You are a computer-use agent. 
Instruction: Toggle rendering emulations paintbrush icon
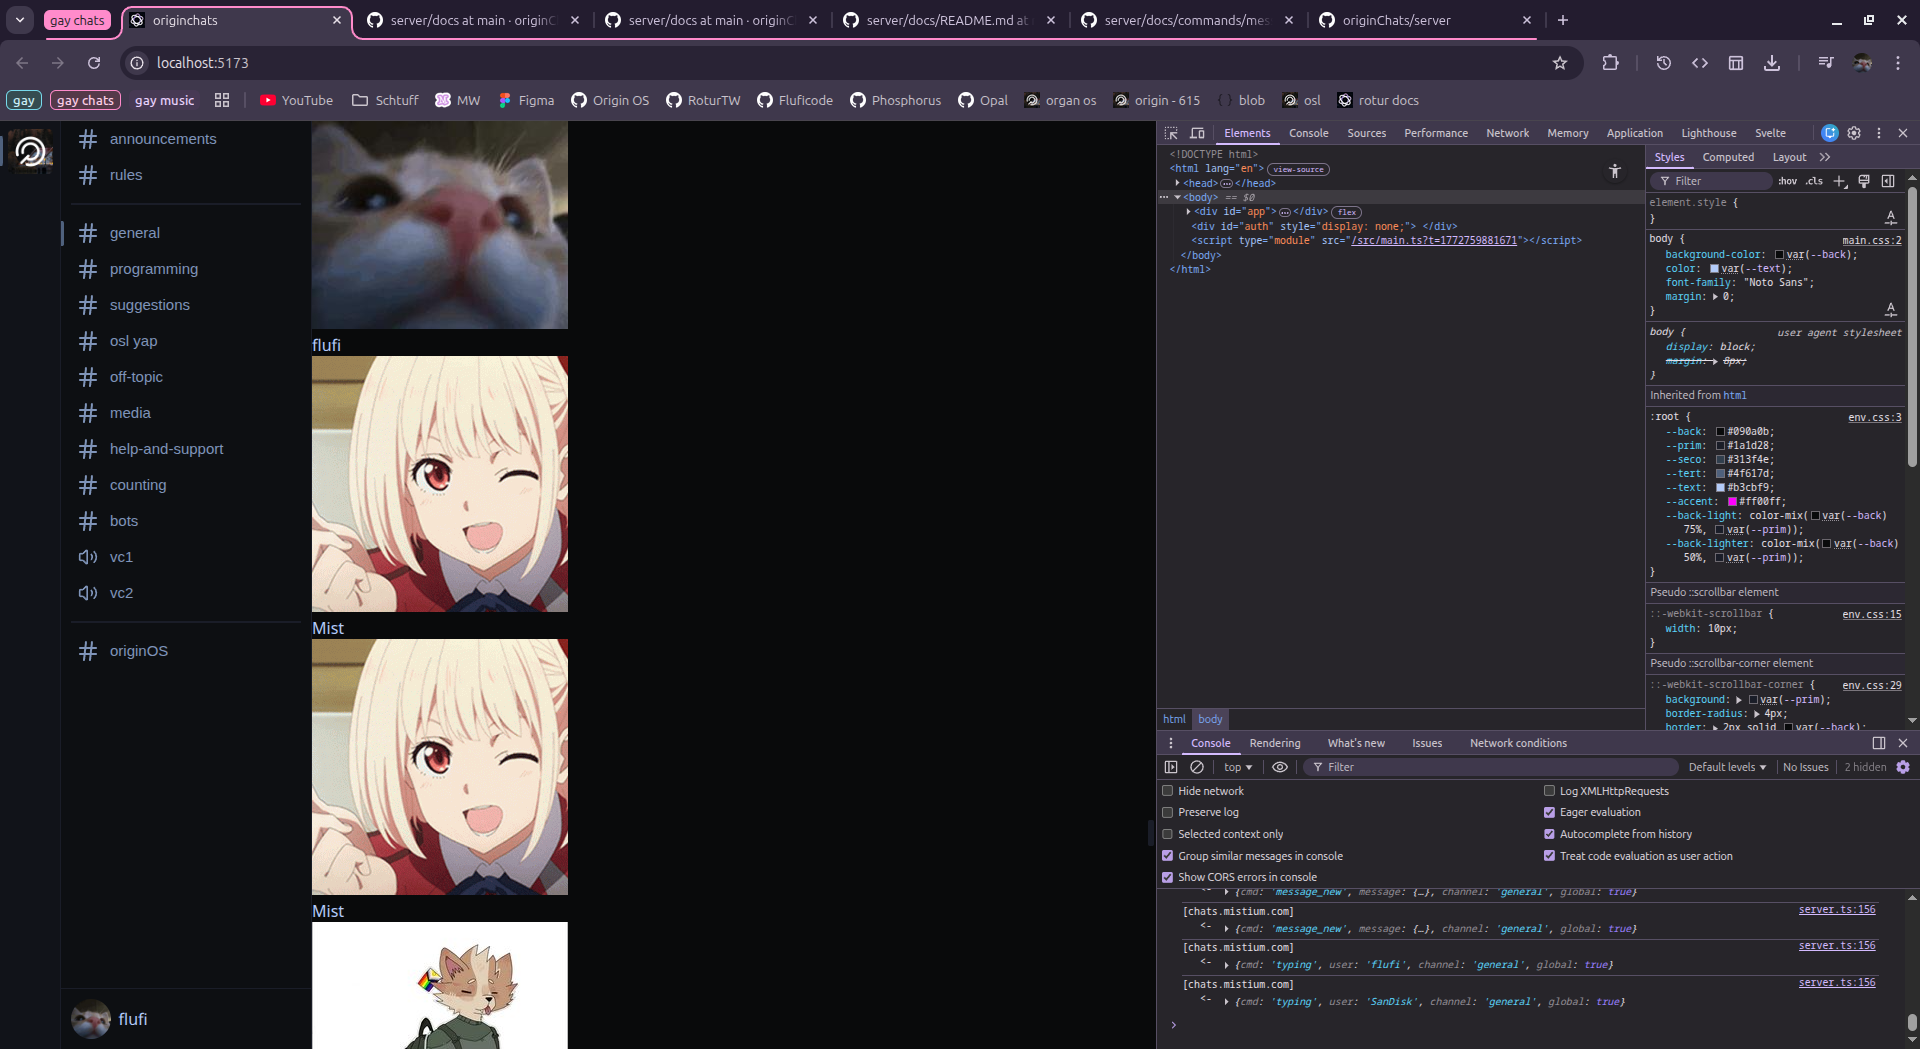click(1864, 181)
